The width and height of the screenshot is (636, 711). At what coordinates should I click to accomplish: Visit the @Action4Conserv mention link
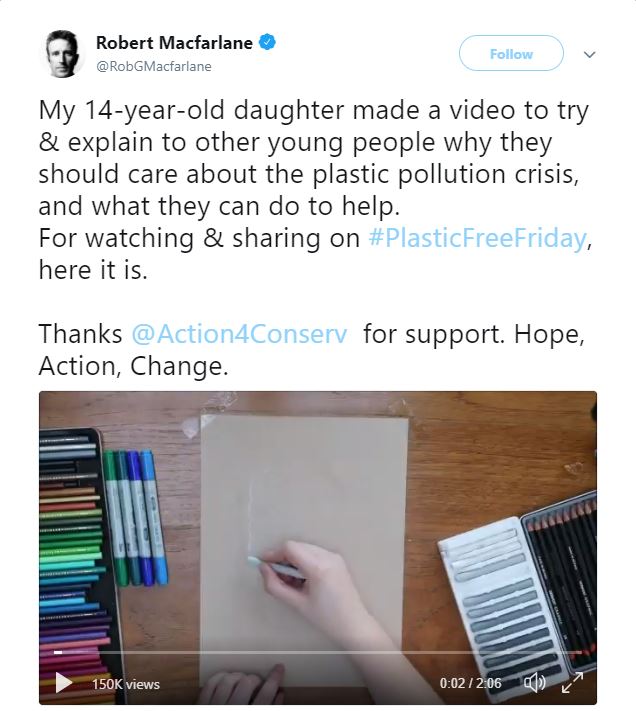click(x=239, y=334)
